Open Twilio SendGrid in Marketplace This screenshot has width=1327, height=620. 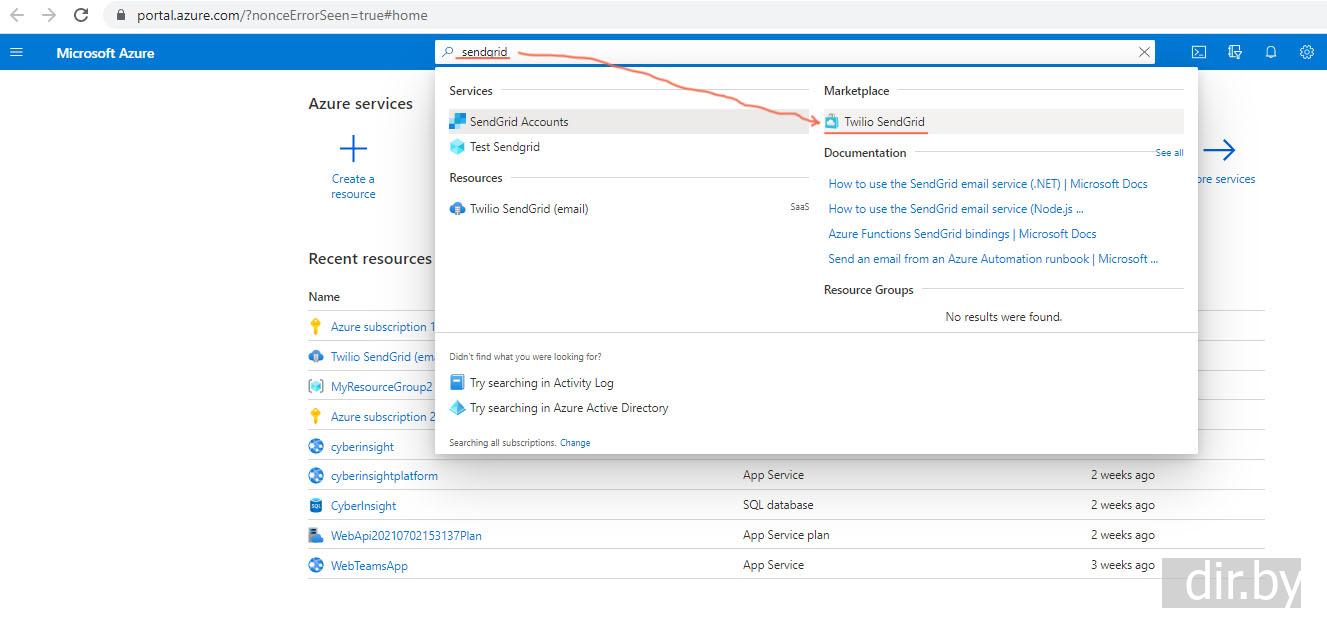point(884,122)
